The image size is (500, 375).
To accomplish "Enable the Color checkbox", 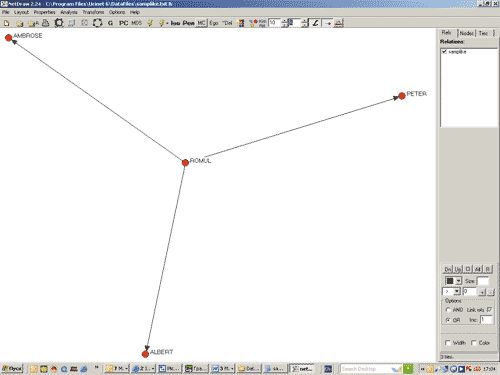I will [474, 343].
